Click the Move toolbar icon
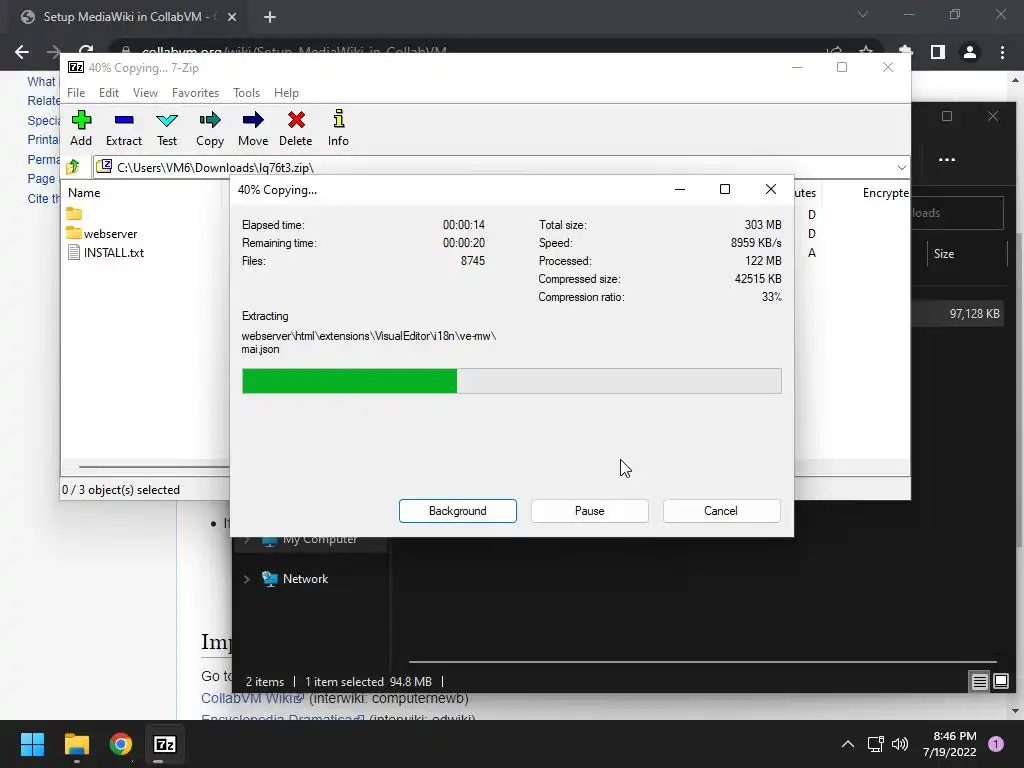Viewport: 1024px width, 768px height. [253, 128]
